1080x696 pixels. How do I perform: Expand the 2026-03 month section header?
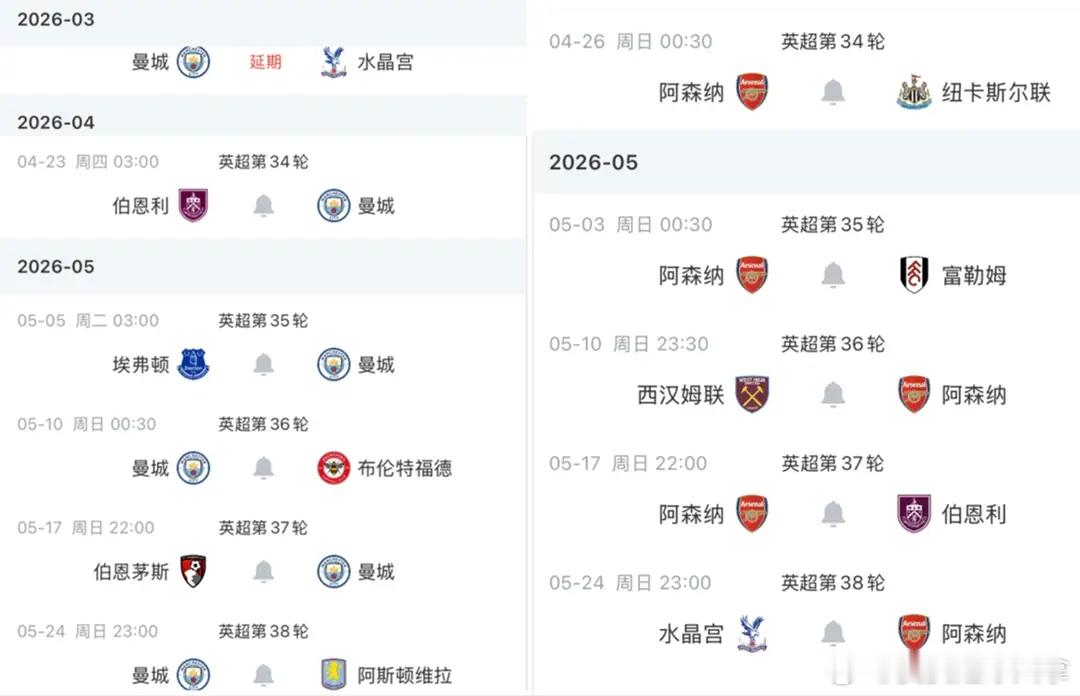(x=56, y=18)
